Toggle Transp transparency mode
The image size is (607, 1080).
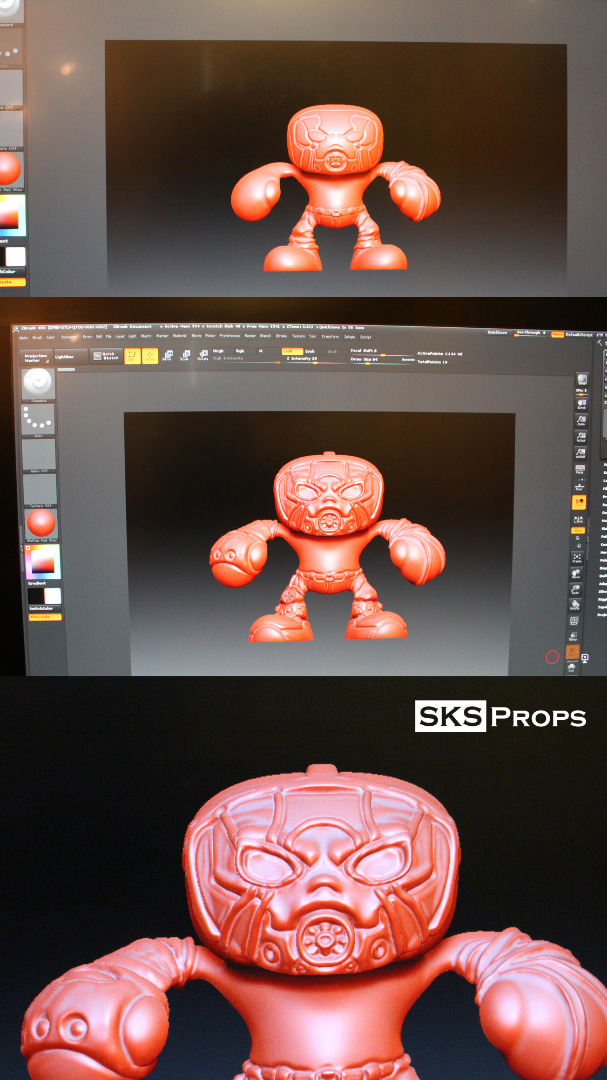tap(573, 636)
